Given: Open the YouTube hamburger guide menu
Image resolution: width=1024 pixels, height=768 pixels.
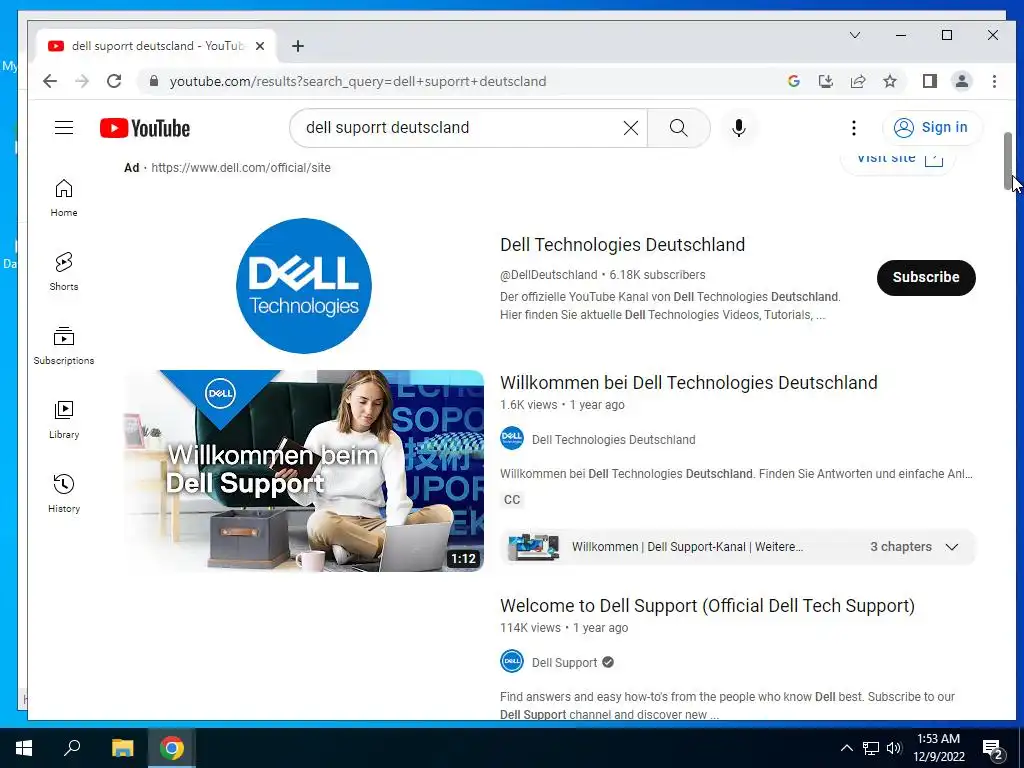Looking at the screenshot, I should pyautogui.click(x=64, y=127).
